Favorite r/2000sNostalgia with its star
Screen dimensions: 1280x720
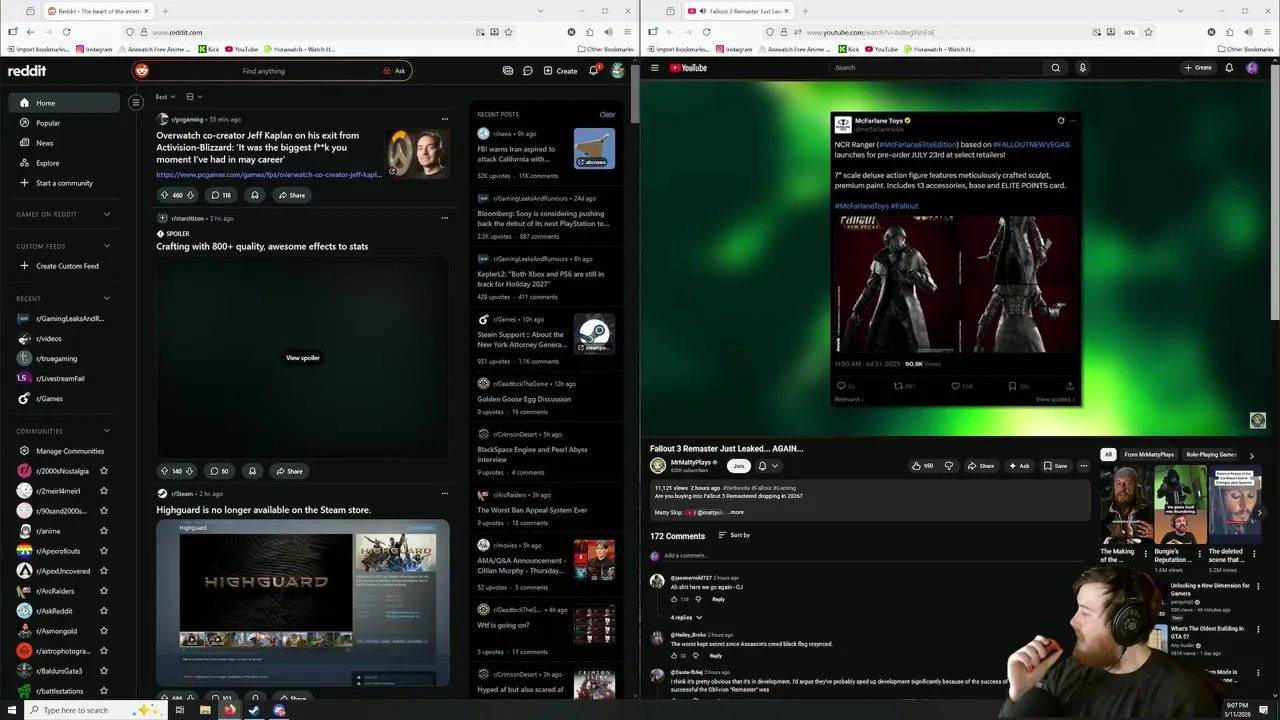click(x=104, y=471)
